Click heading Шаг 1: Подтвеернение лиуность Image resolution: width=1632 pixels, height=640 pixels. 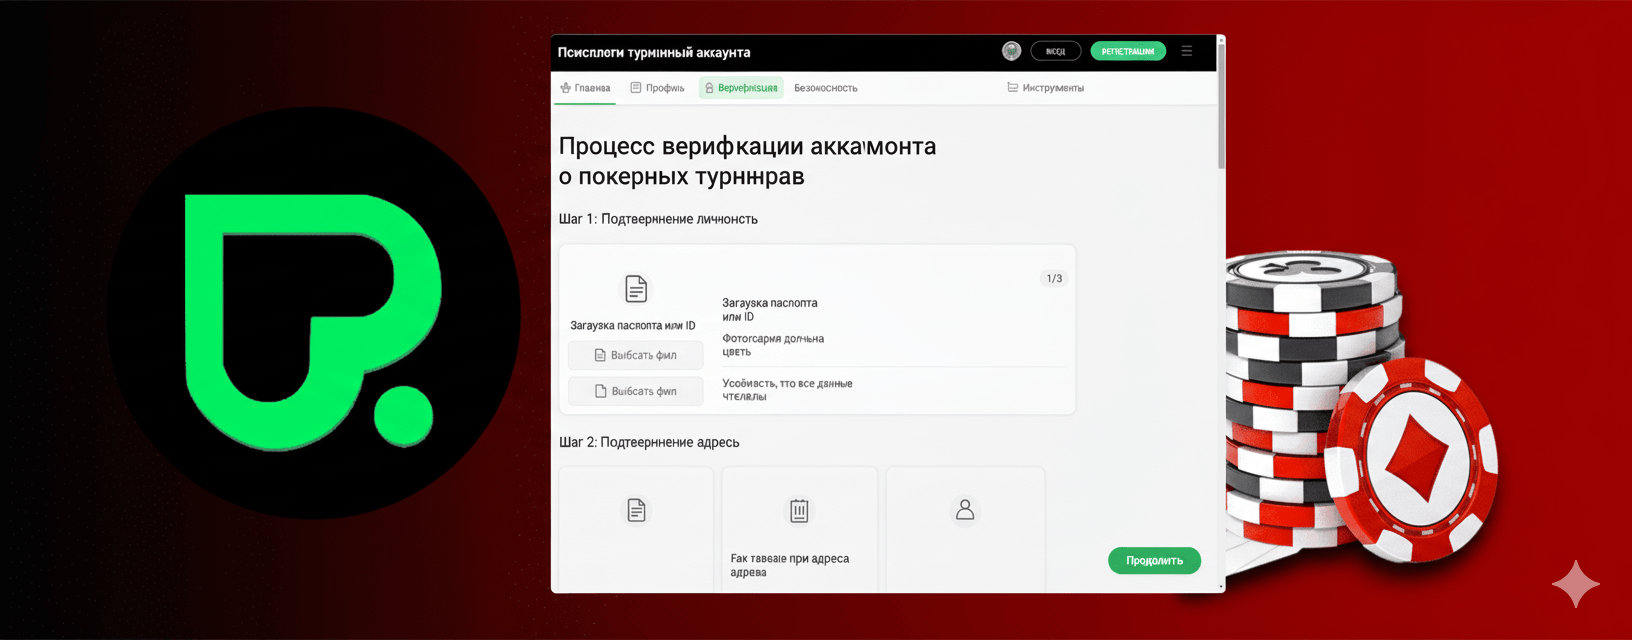click(x=658, y=219)
